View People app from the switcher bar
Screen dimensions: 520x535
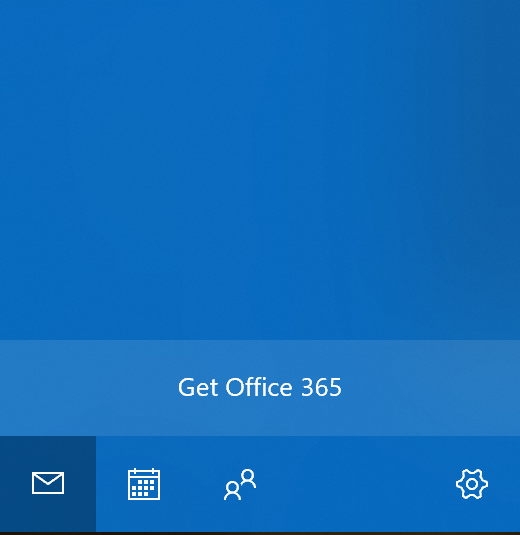(240, 484)
